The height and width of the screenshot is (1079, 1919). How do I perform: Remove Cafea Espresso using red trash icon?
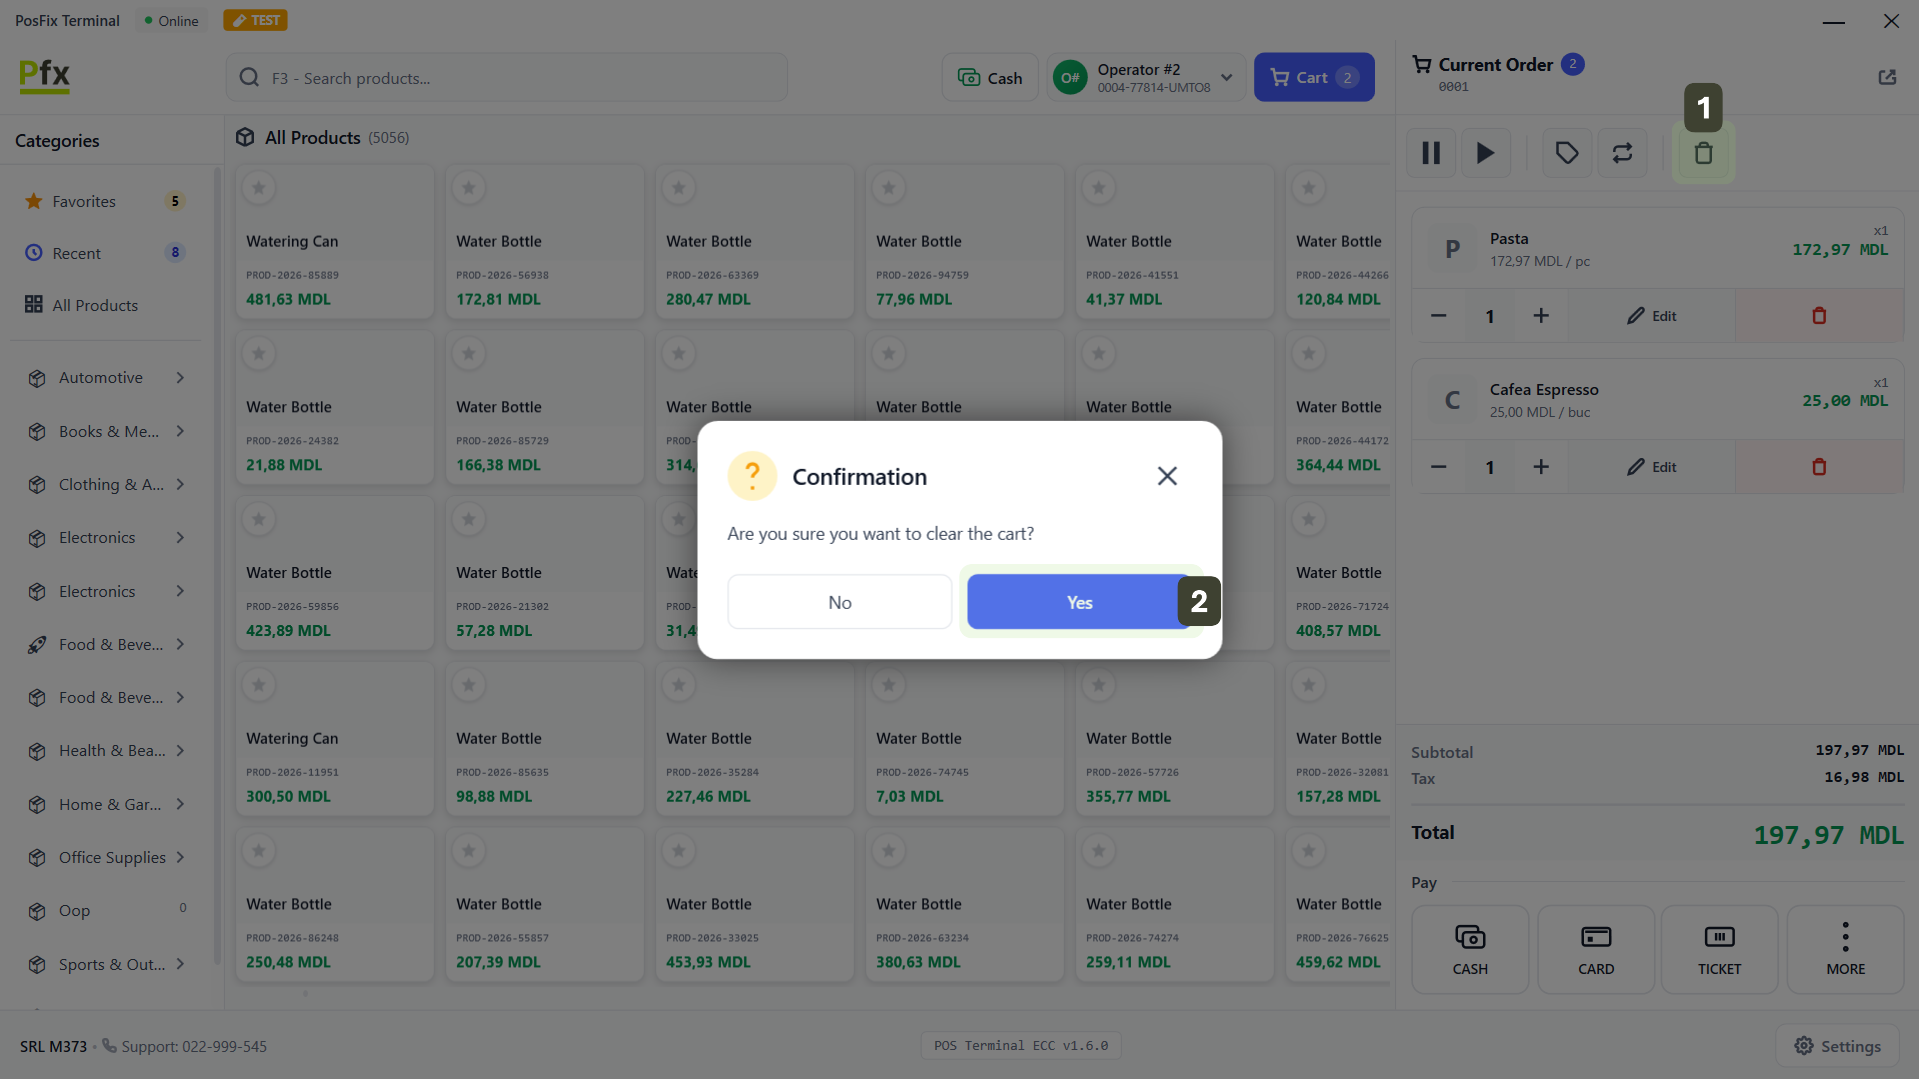1818,467
